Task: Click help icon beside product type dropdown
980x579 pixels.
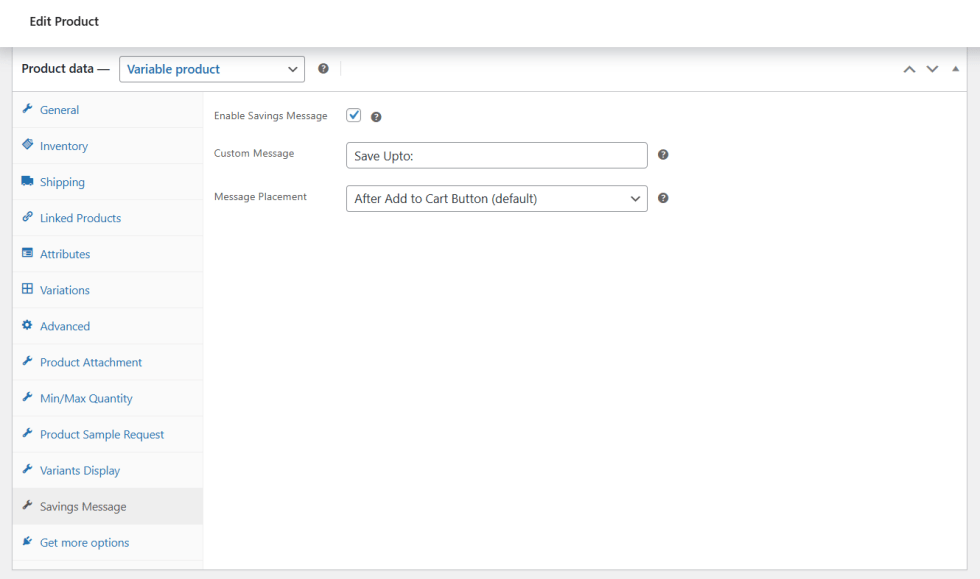Action: pos(323,69)
